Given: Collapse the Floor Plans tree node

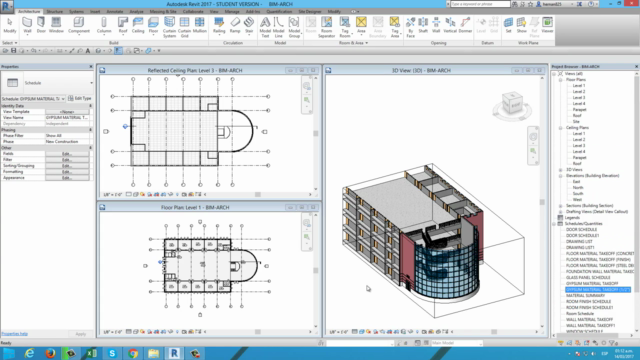Looking at the screenshot, I should (x=560, y=80).
